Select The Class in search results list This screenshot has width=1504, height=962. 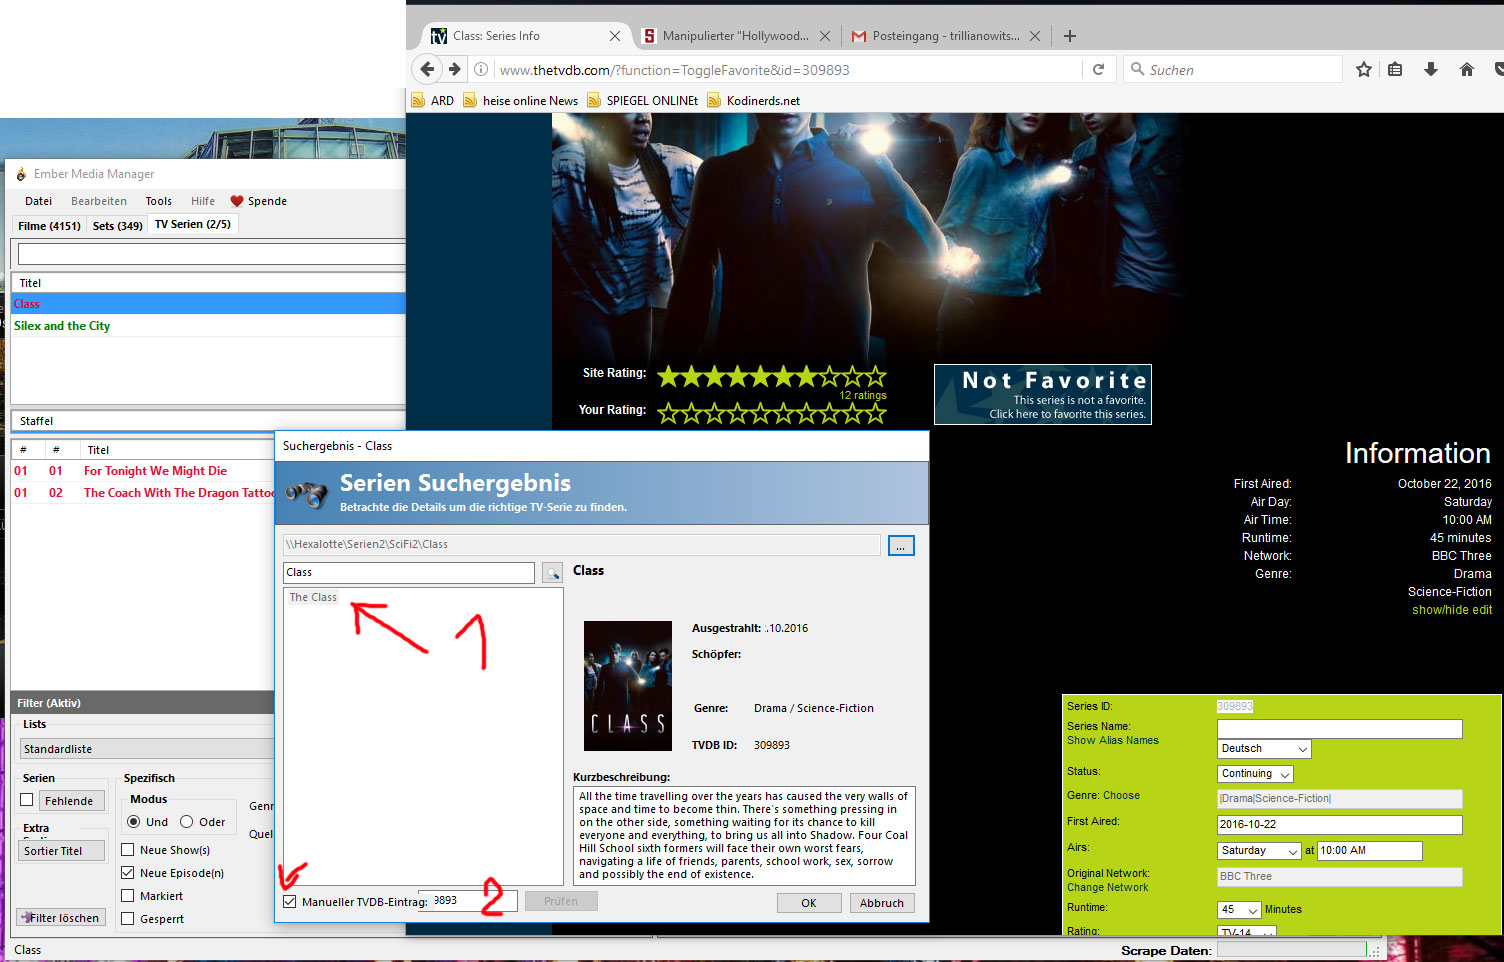click(313, 597)
